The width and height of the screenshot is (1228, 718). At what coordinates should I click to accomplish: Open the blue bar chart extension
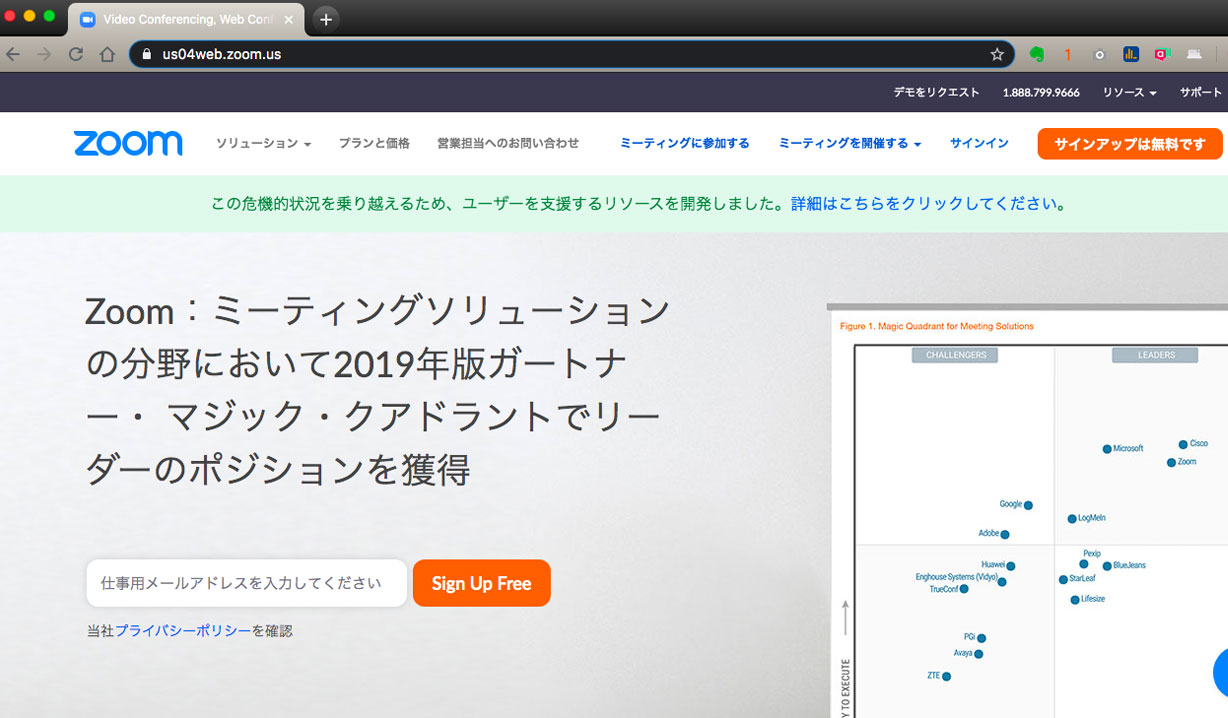pos(1131,54)
